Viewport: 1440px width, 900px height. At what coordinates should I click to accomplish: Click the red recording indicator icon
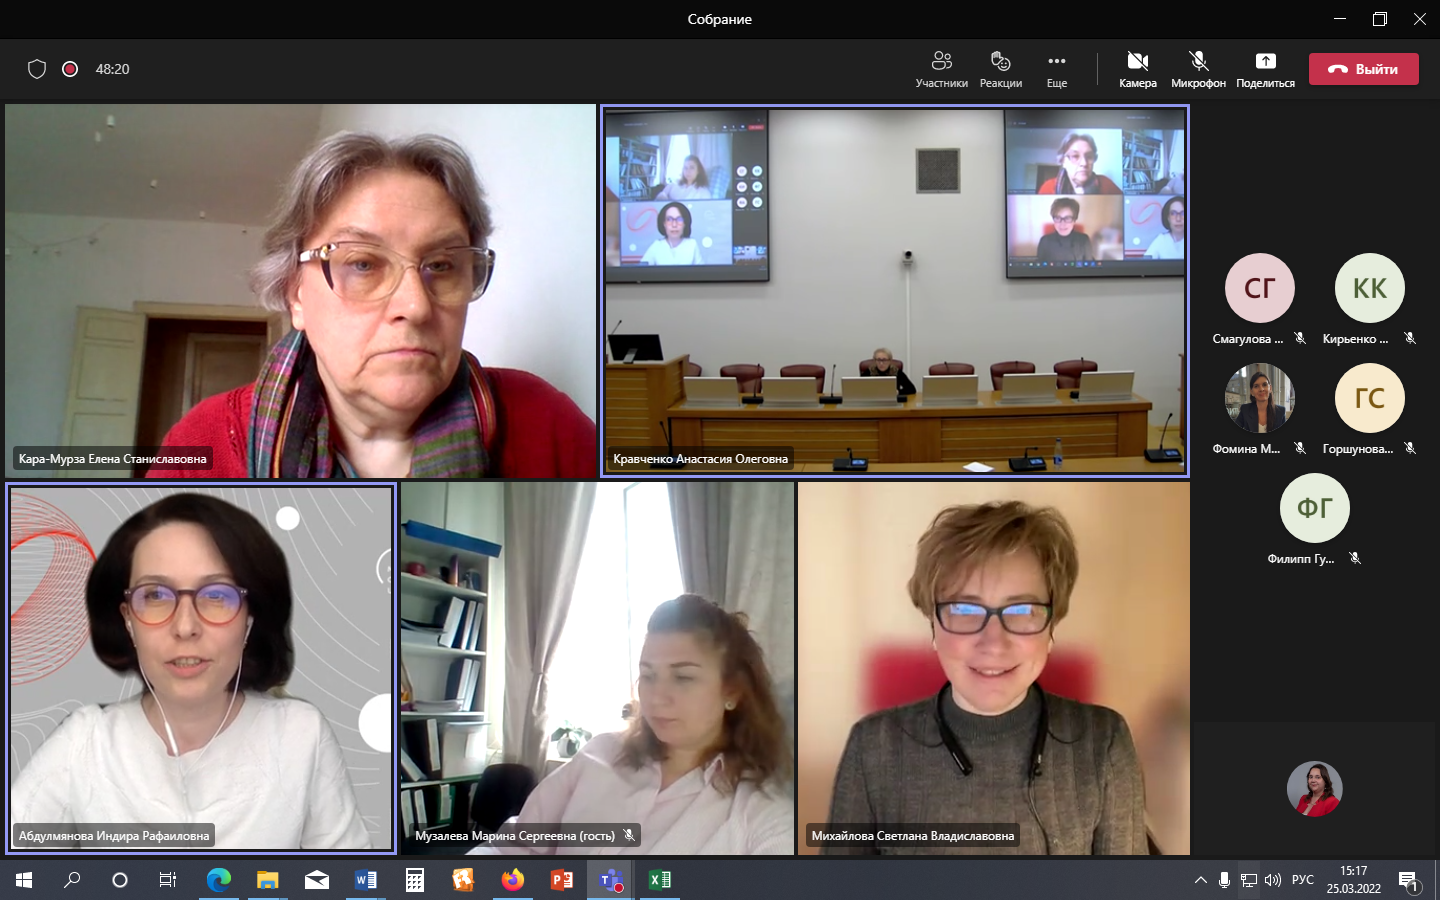(70, 69)
